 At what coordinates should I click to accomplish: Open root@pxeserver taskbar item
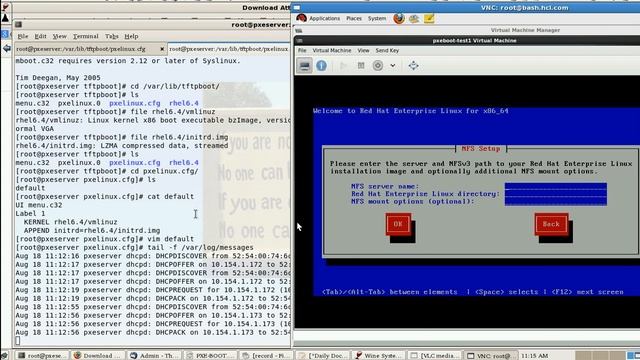coord(42,356)
